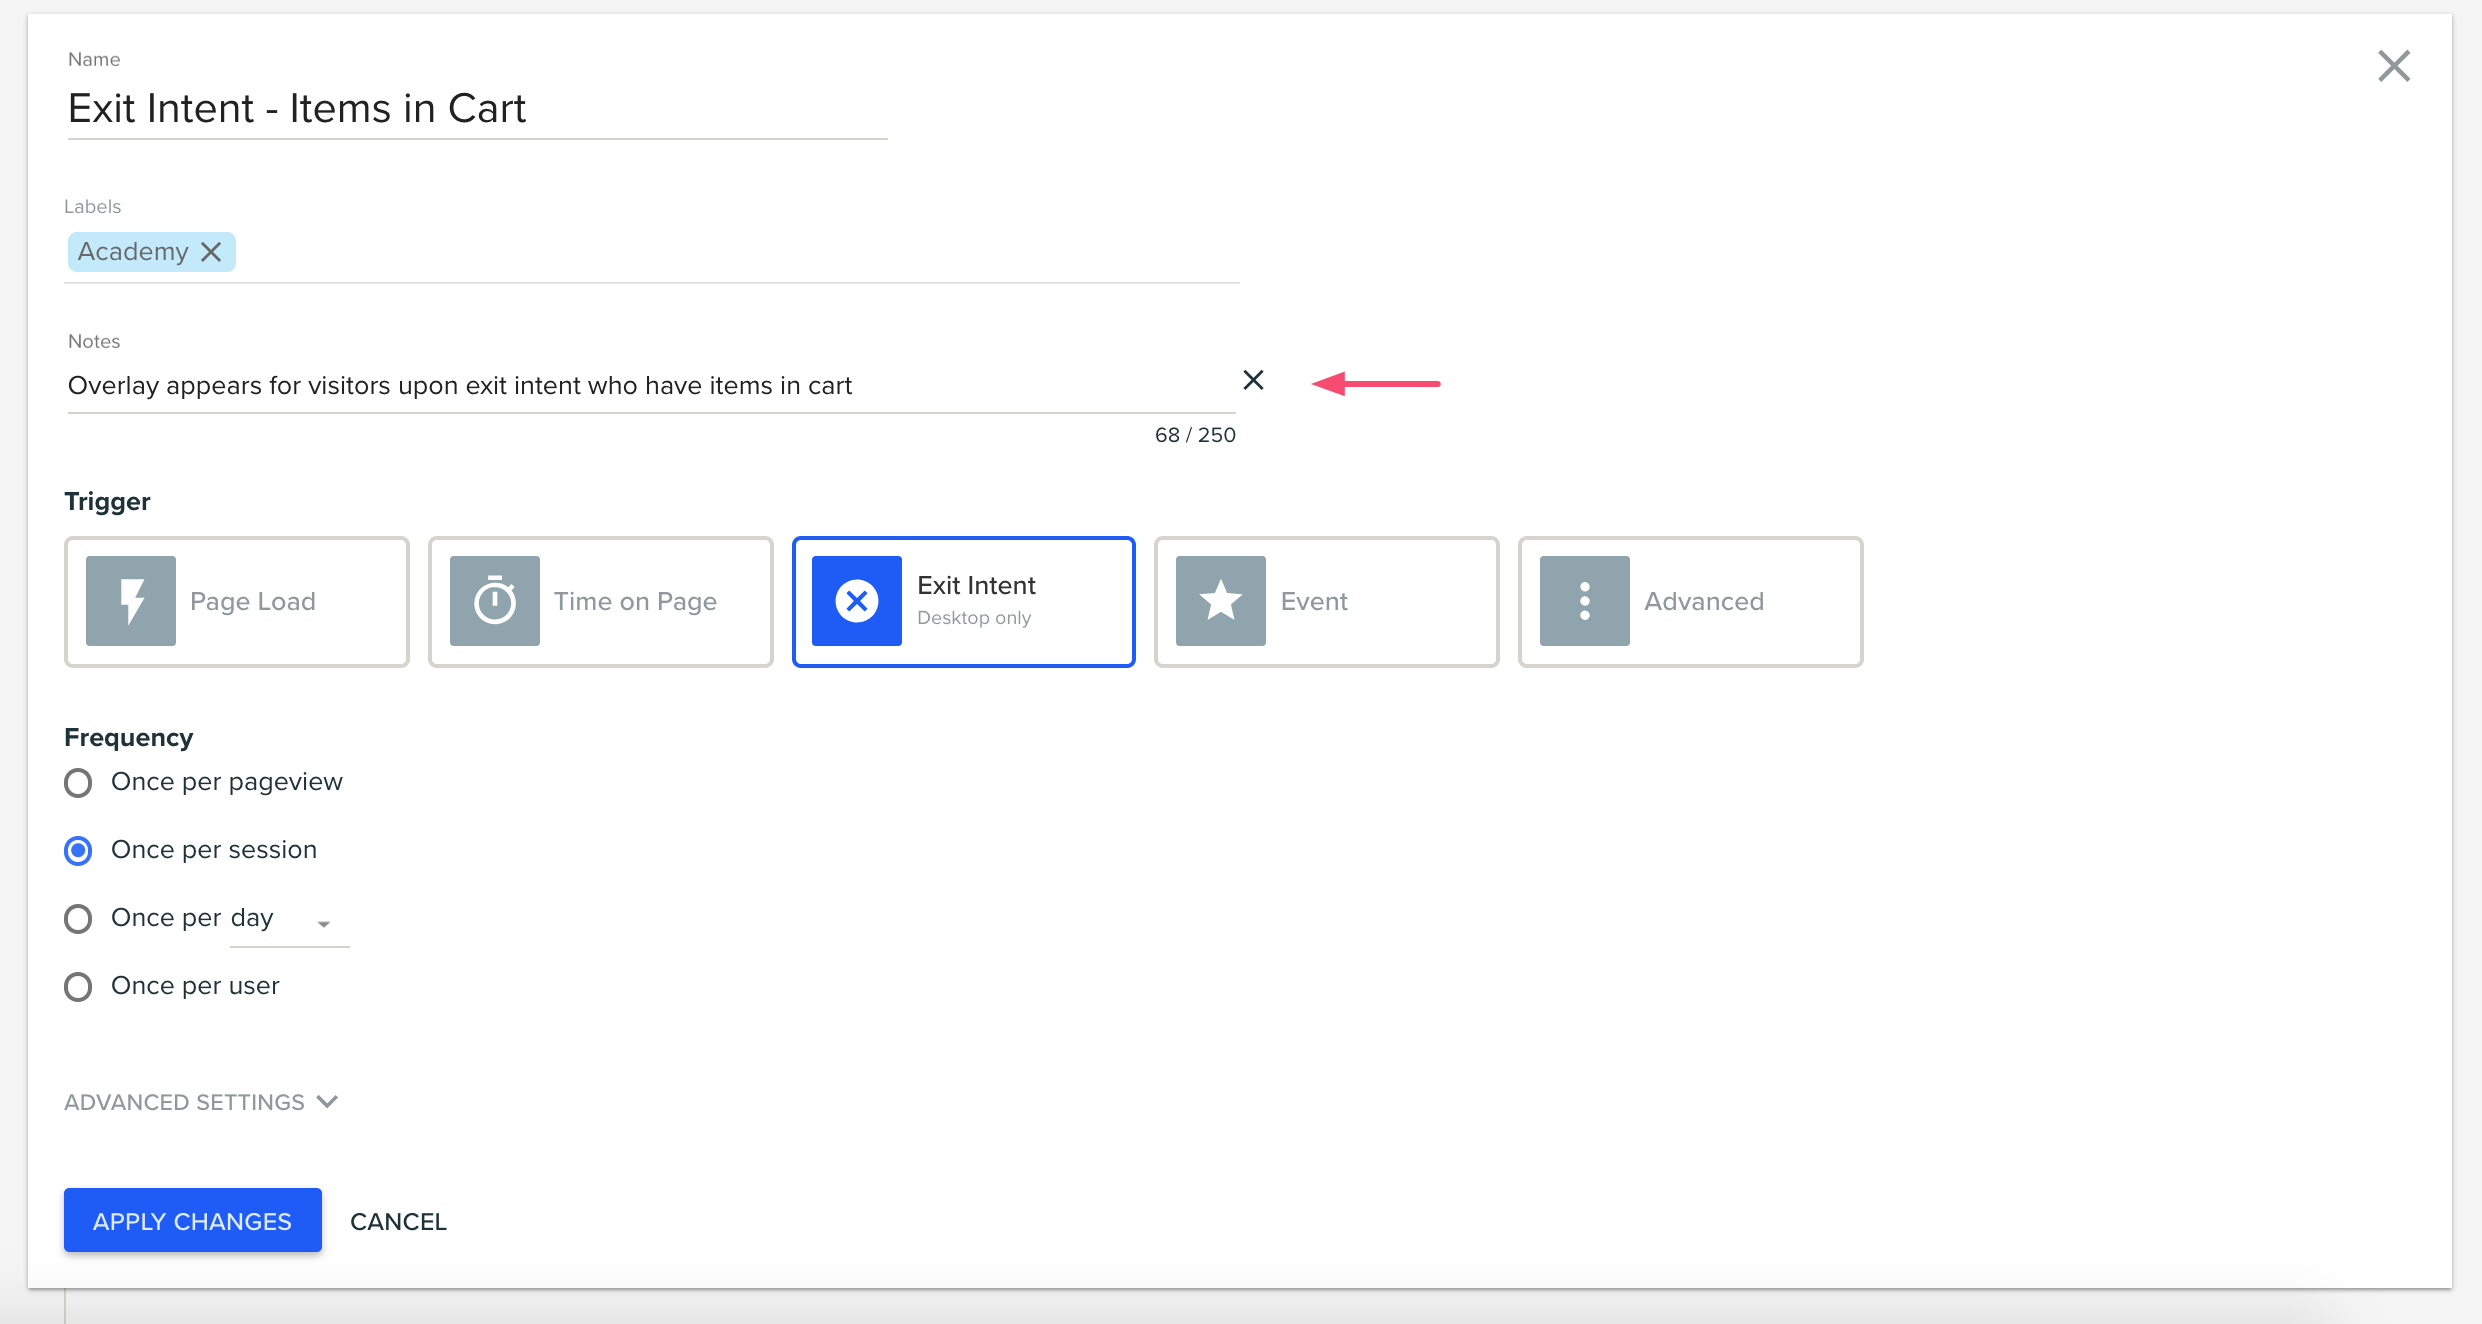
Task: Click the Academy label chip text
Action: [133, 252]
